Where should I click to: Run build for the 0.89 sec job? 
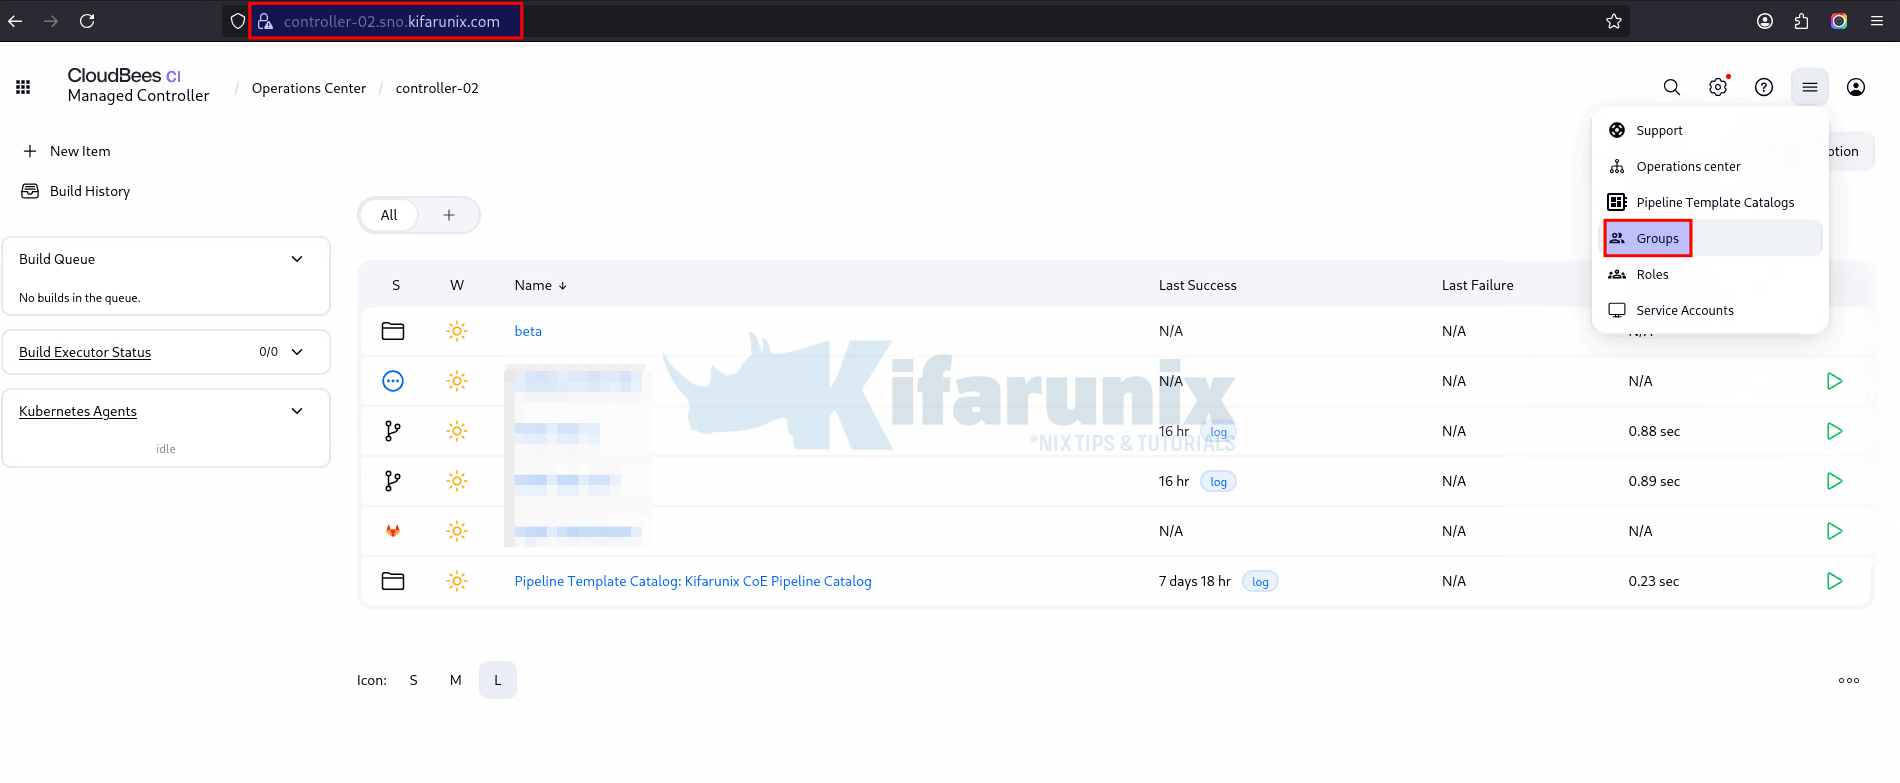[1834, 481]
